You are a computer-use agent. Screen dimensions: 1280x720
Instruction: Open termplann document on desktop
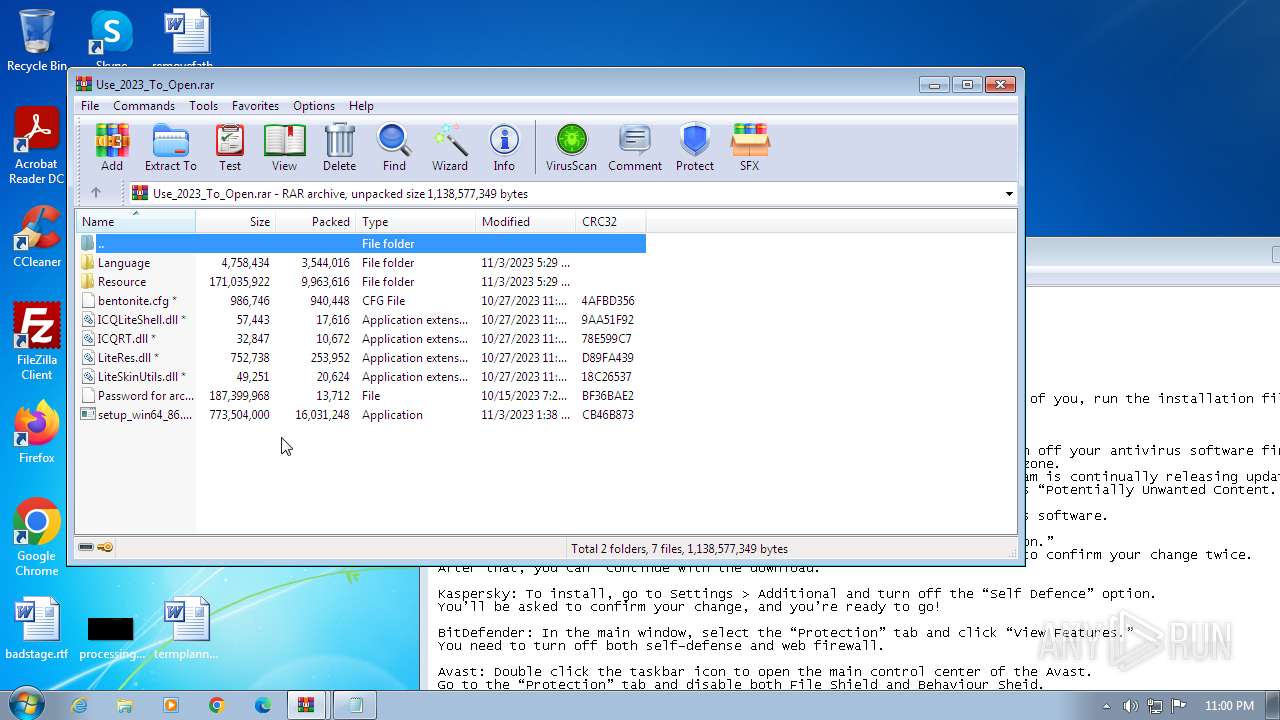pyautogui.click(x=186, y=628)
